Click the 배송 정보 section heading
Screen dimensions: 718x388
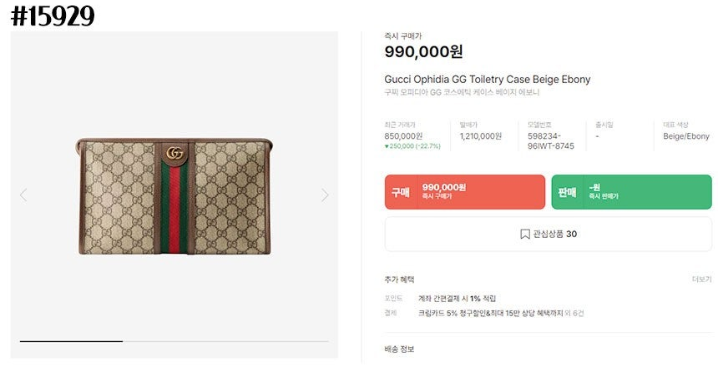399,349
